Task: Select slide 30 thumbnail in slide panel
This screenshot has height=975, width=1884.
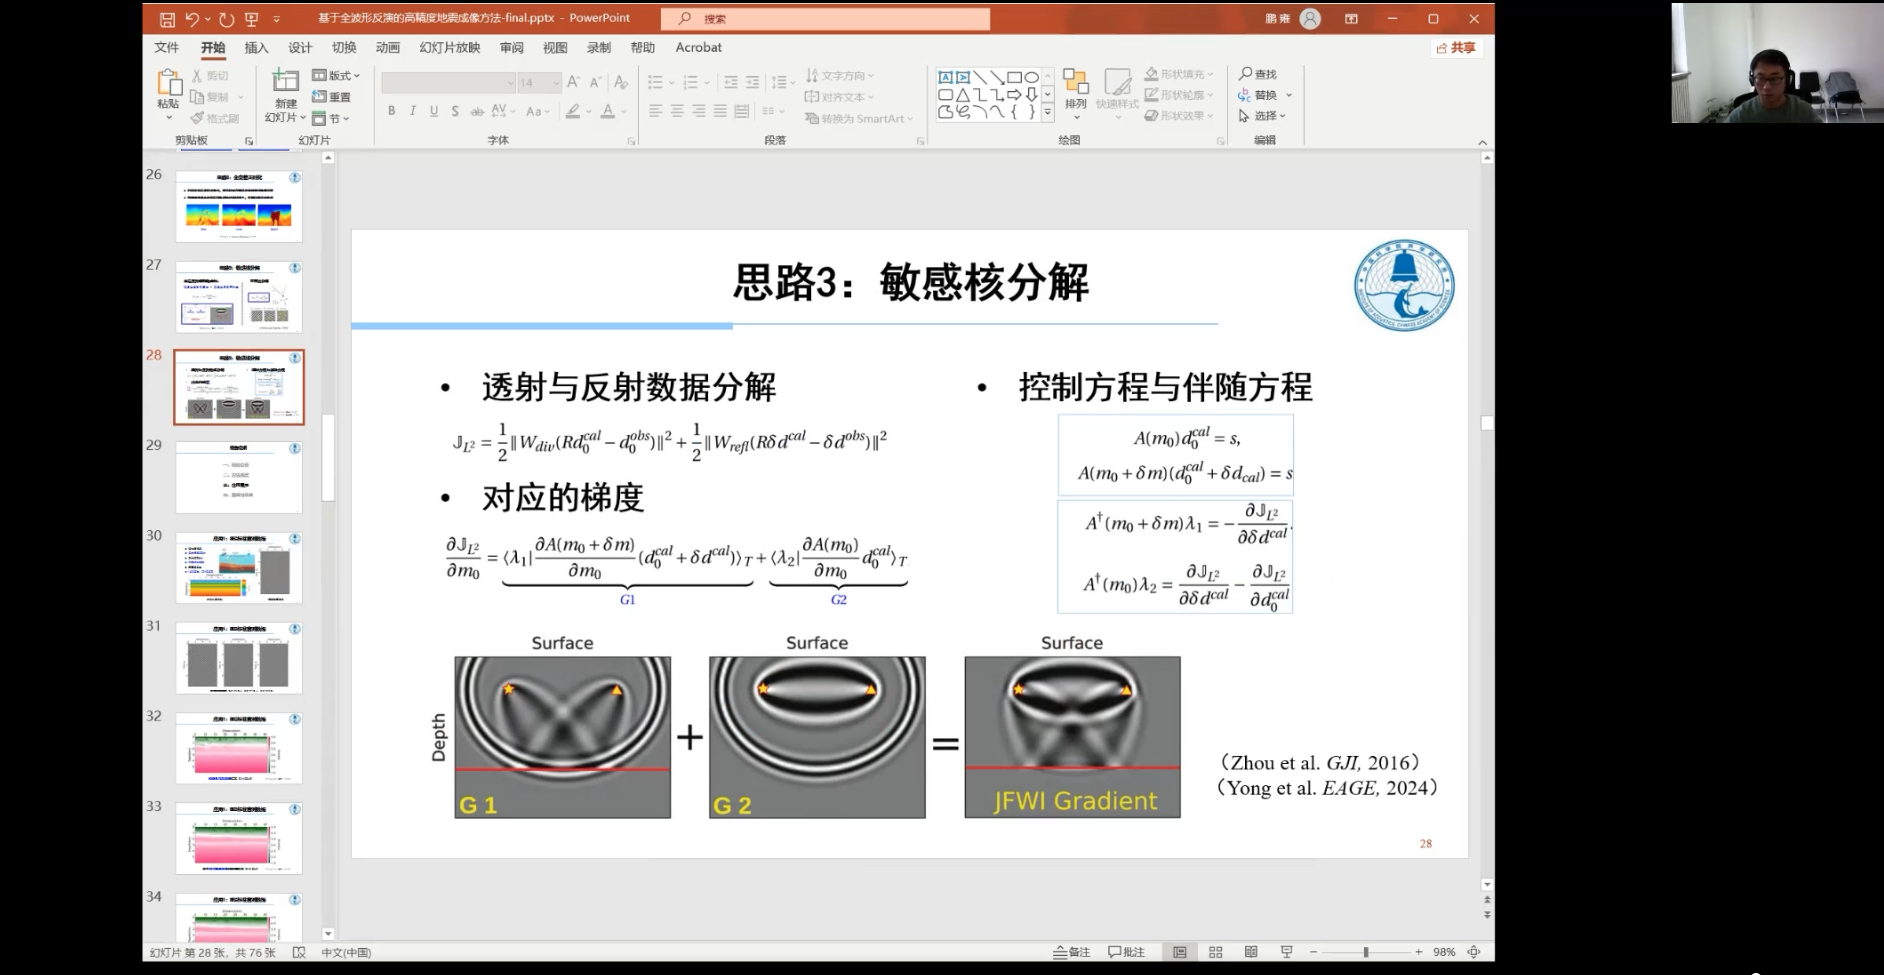Action: (239, 567)
